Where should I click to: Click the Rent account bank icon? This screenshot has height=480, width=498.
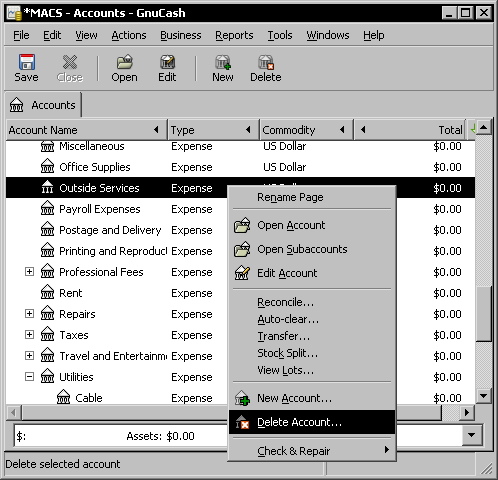coord(47,293)
